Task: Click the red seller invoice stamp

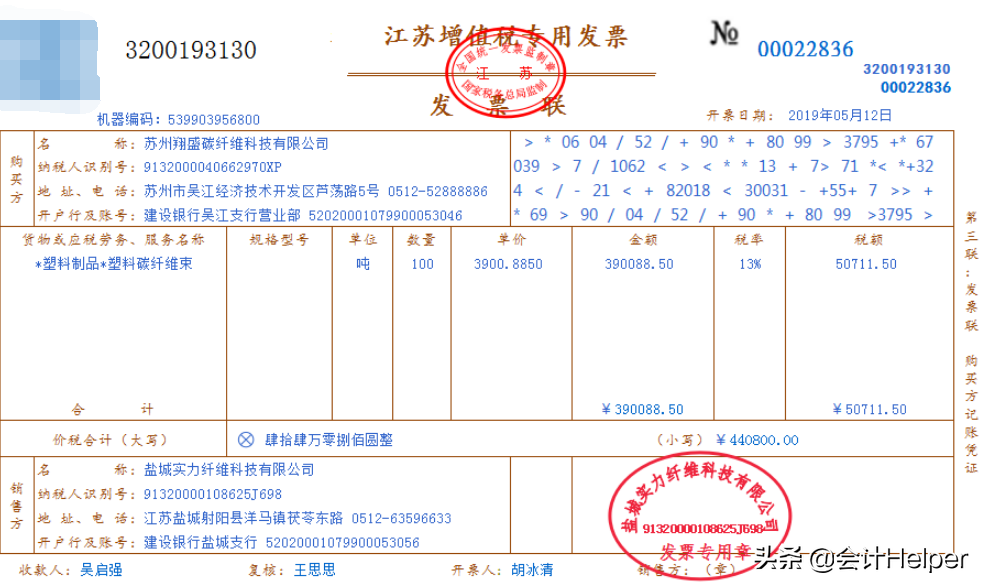Action: (699, 516)
